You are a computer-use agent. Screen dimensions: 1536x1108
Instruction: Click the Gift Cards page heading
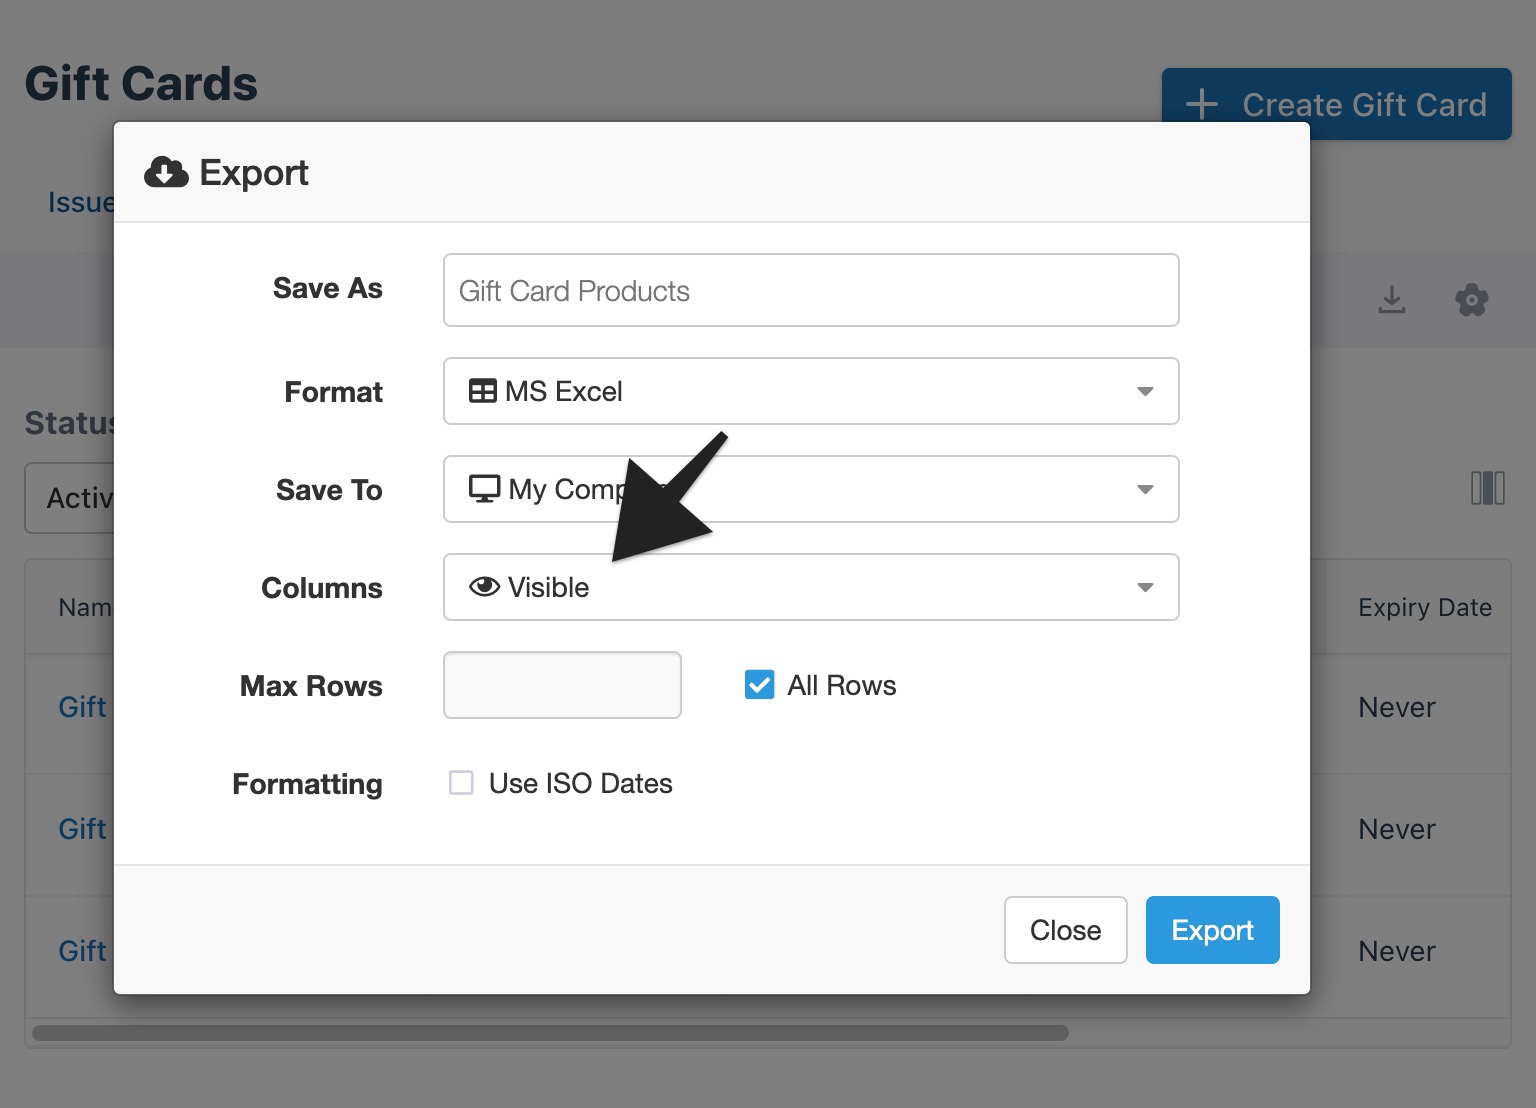point(141,84)
